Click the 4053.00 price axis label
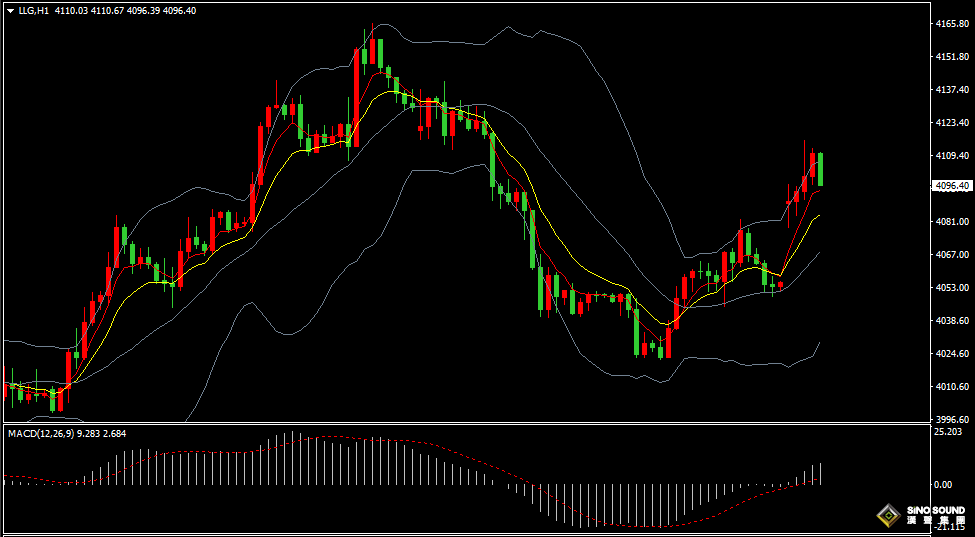Viewport: 975px width, 537px height. pos(953,287)
